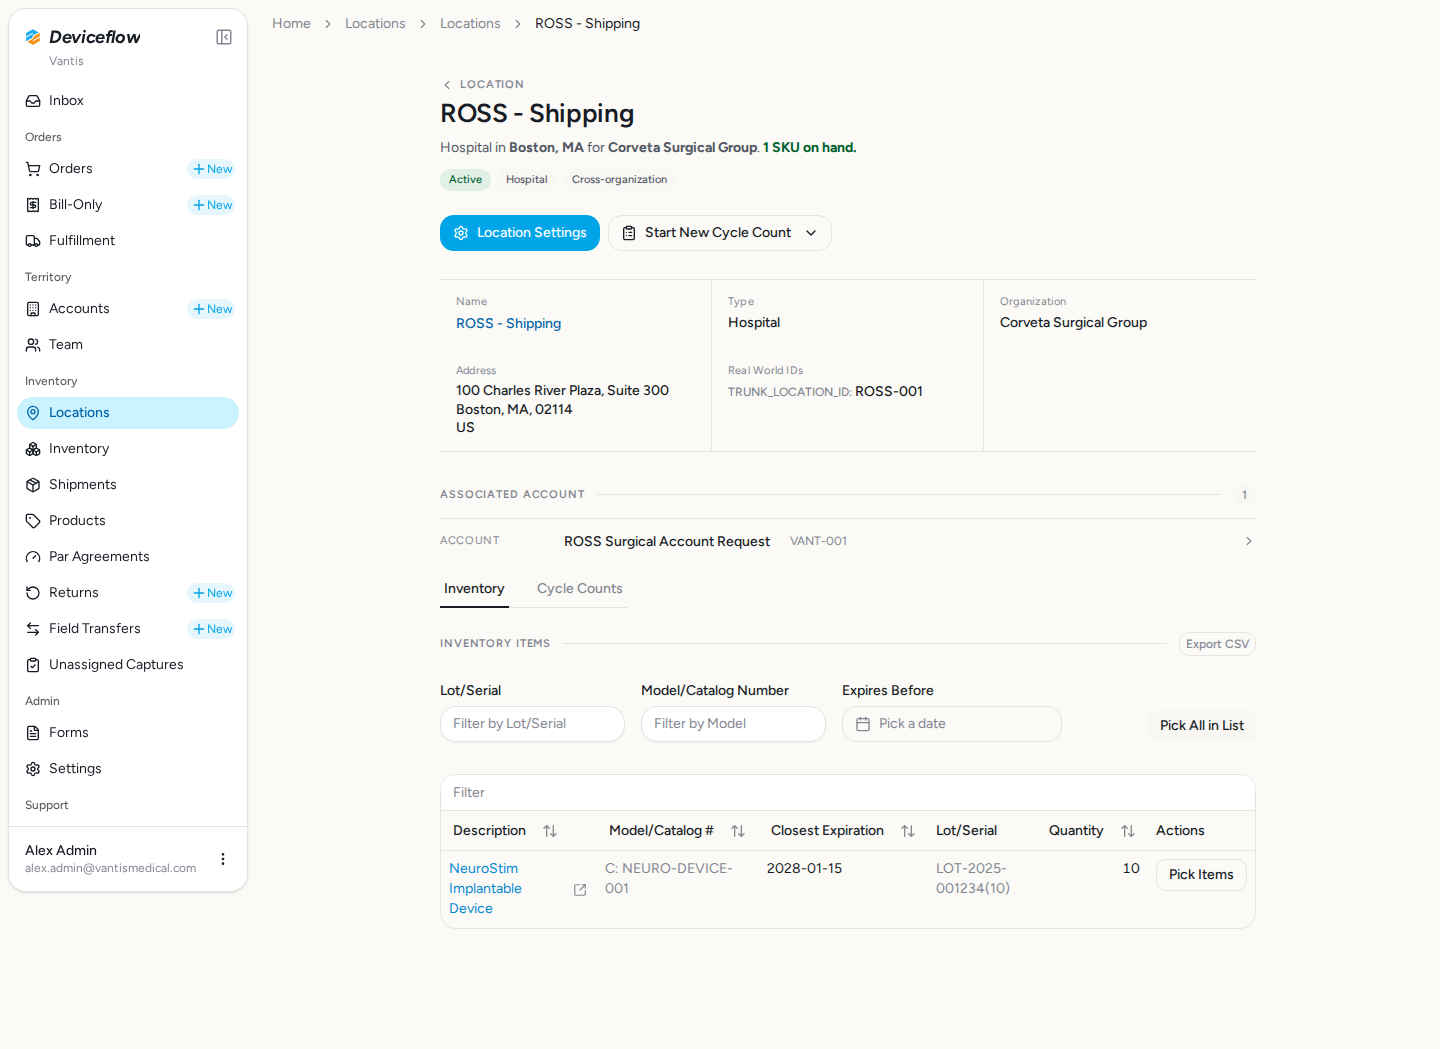1440x1049 pixels.
Task: Sort by Description column
Action: pyautogui.click(x=550, y=831)
